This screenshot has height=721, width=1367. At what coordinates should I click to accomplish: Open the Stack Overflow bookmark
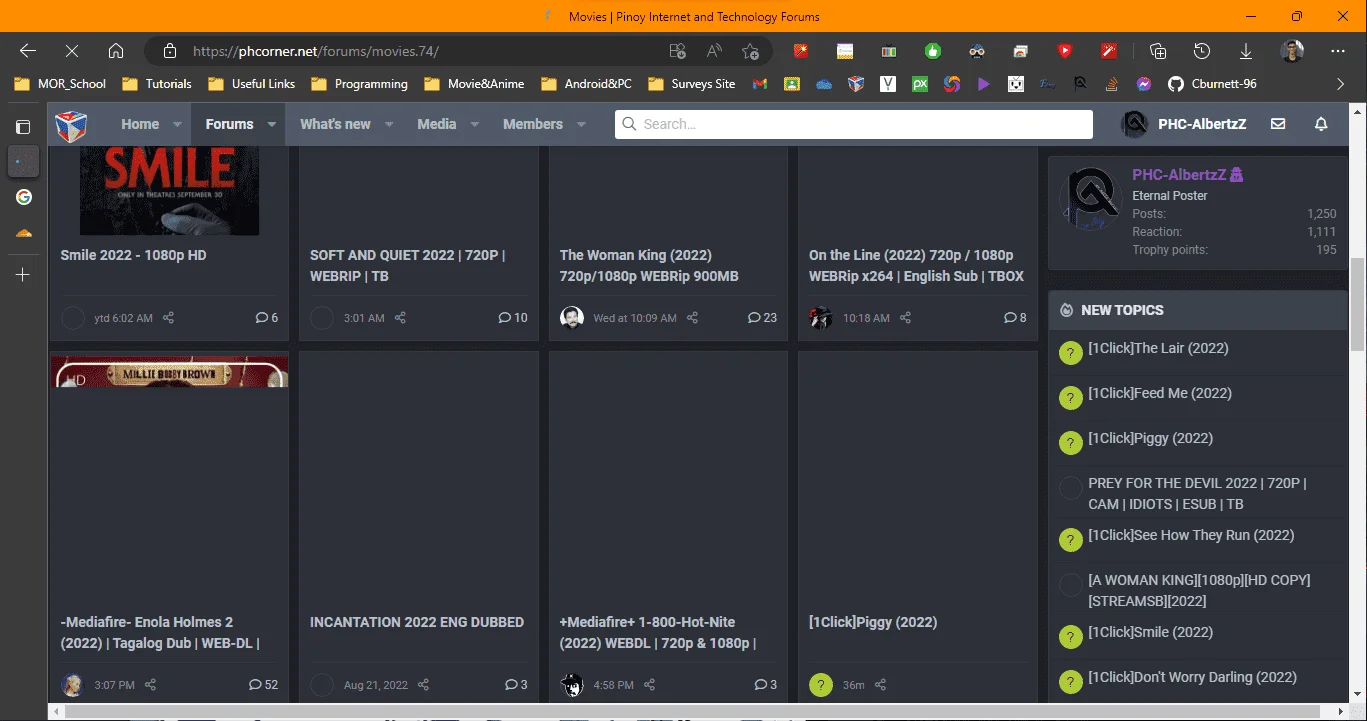coord(1112,84)
